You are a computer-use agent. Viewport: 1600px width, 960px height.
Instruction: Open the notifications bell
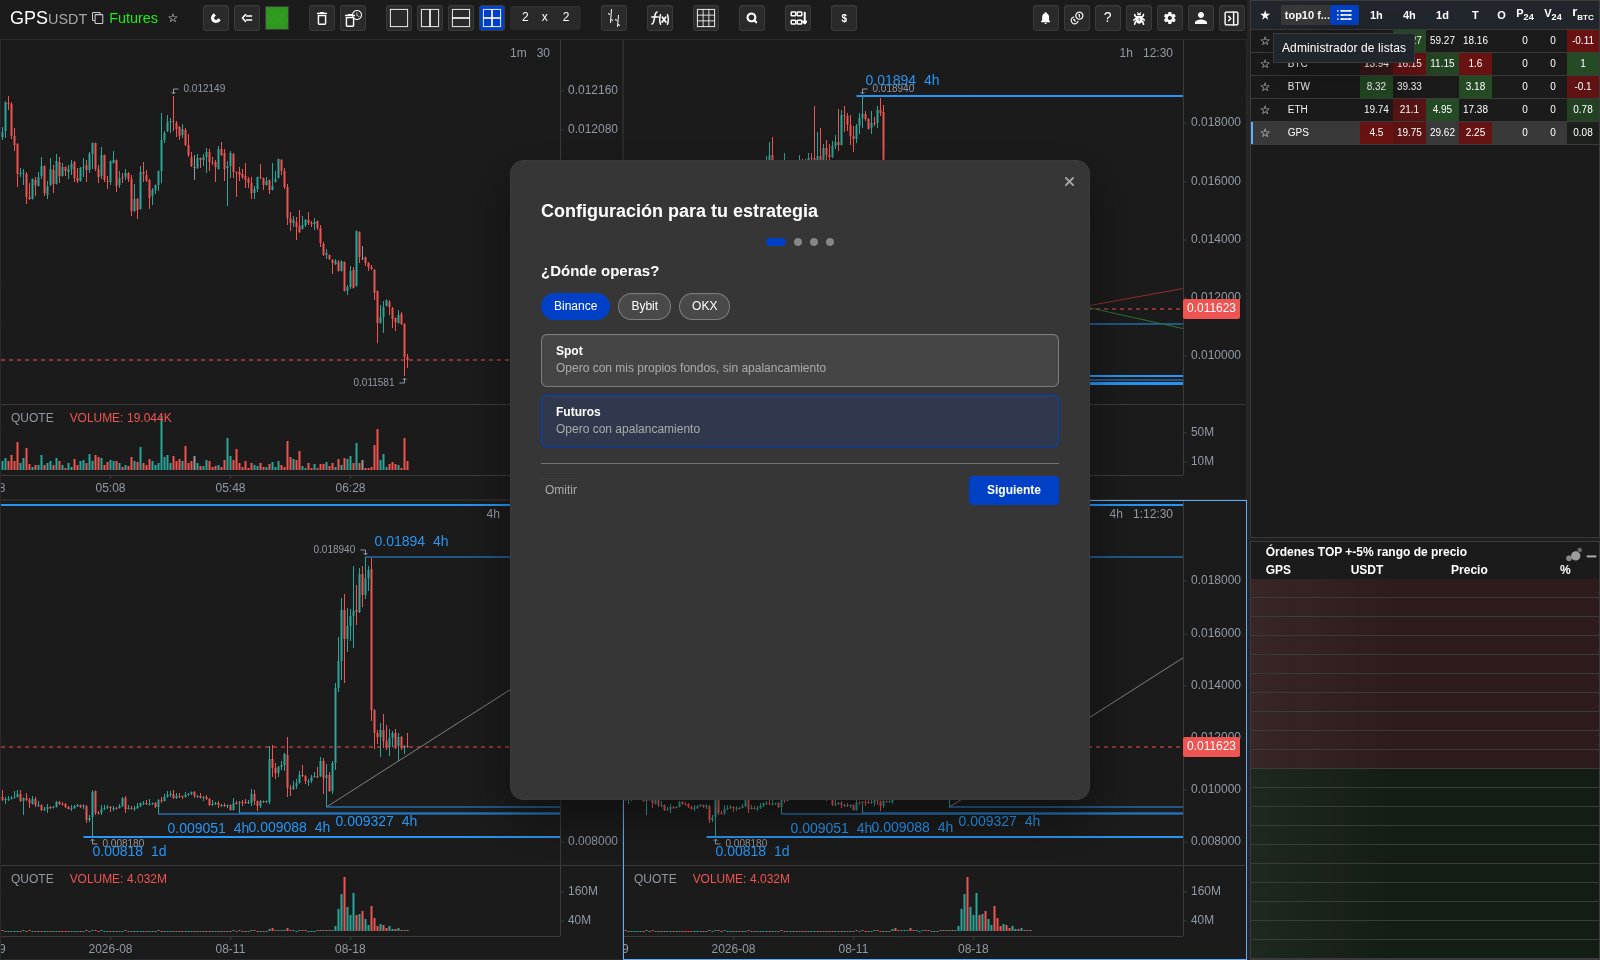pos(1046,18)
